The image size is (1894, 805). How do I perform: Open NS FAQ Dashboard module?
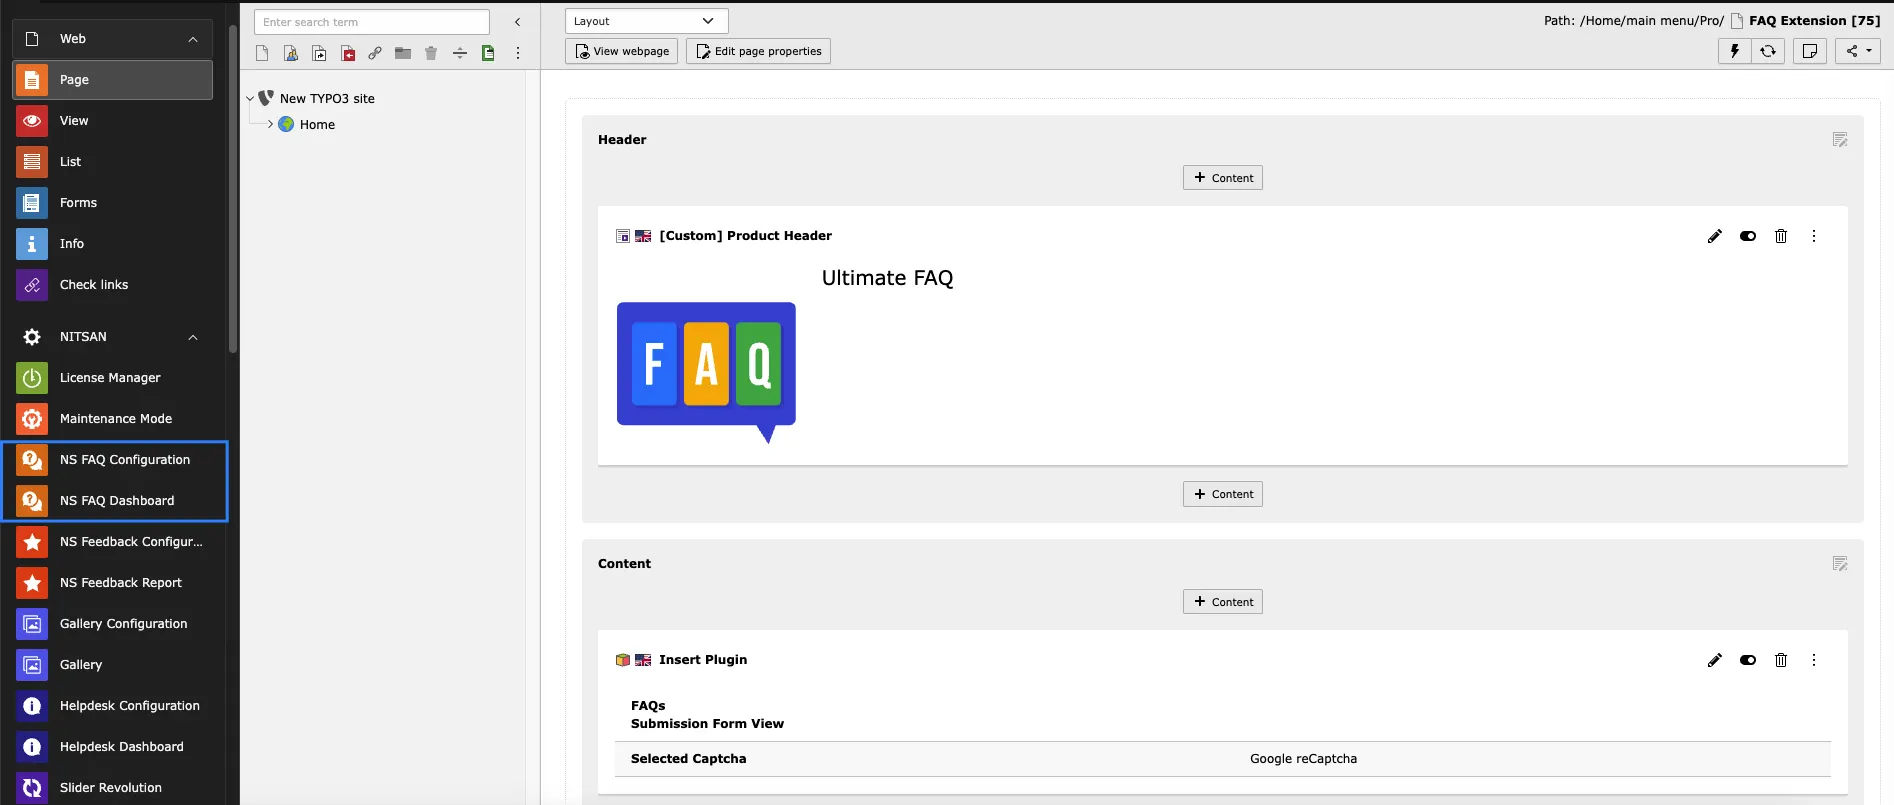point(112,501)
